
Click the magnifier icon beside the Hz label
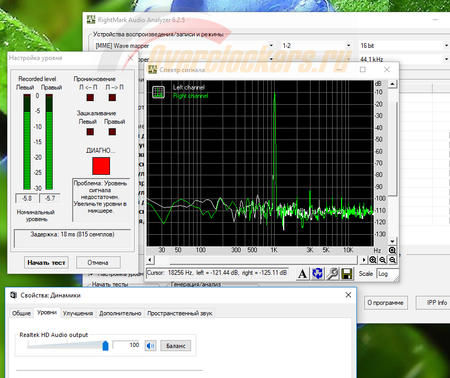(392, 250)
